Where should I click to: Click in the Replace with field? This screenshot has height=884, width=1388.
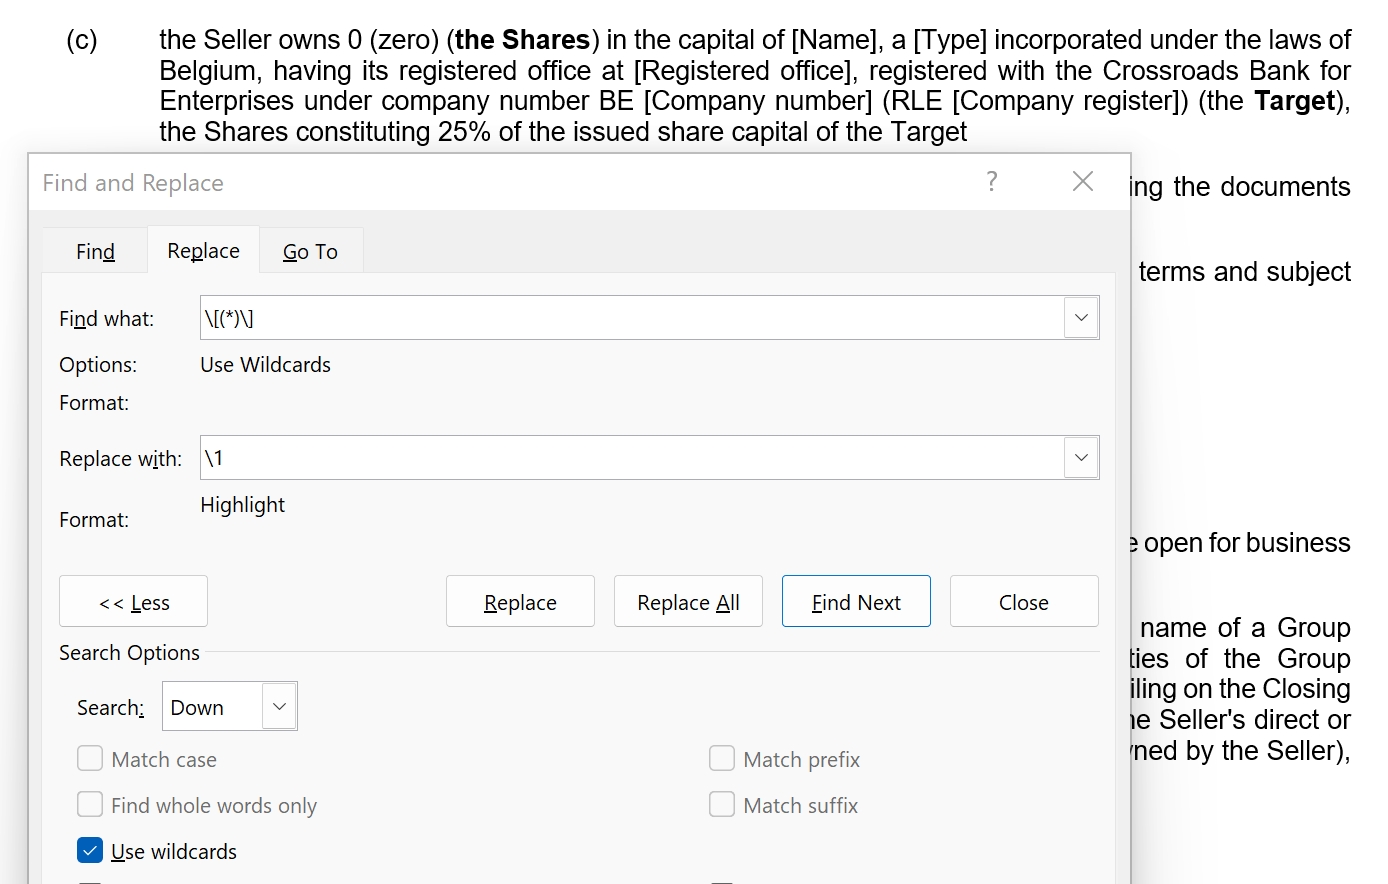click(x=632, y=458)
